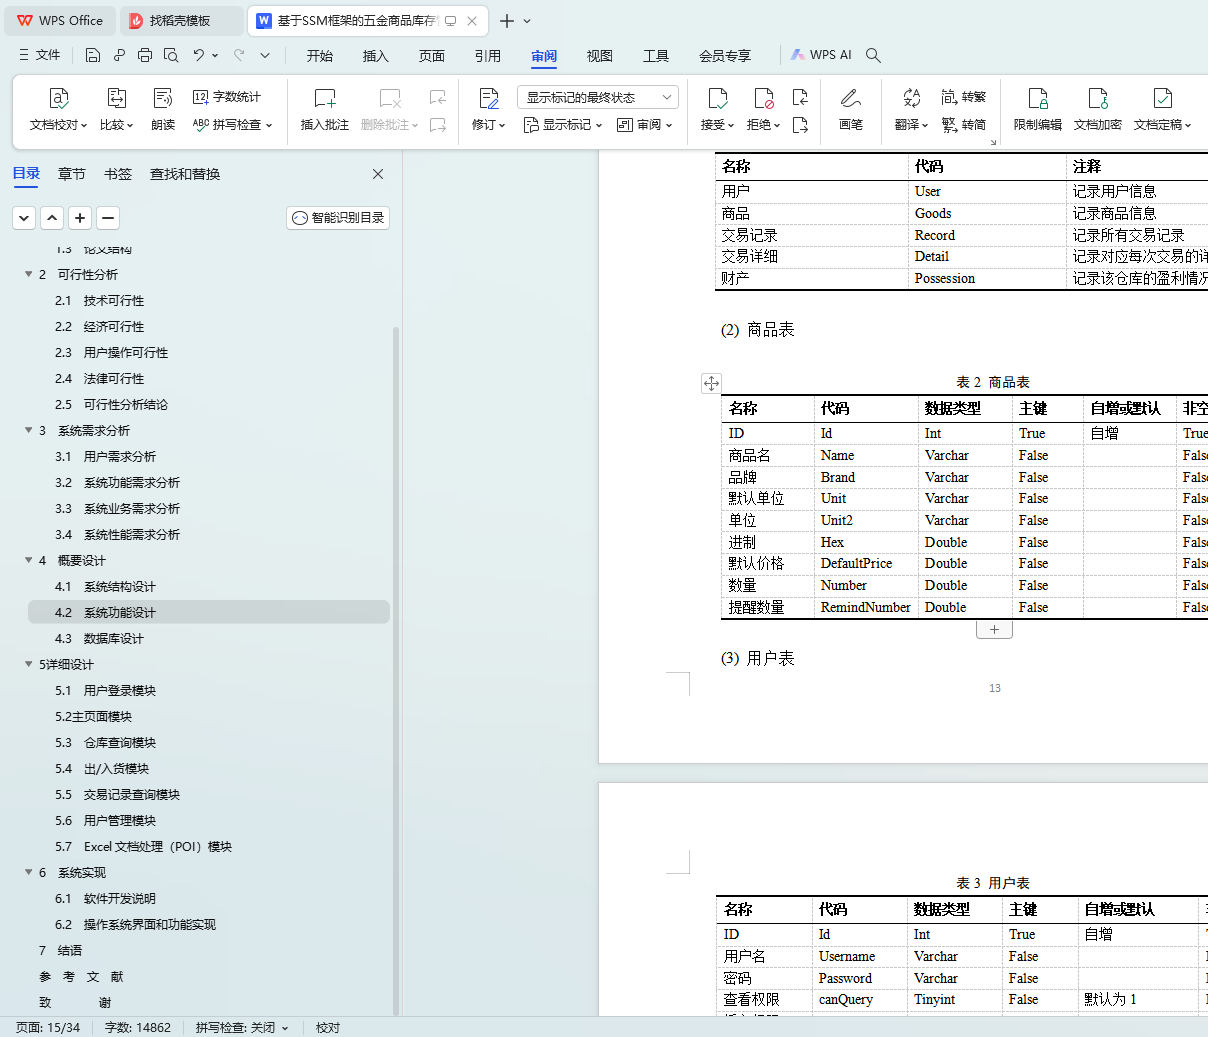Image resolution: width=1208 pixels, height=1037 pixels.
Task: Open the 显示标记 dropdown
Action: coord(563,125)
